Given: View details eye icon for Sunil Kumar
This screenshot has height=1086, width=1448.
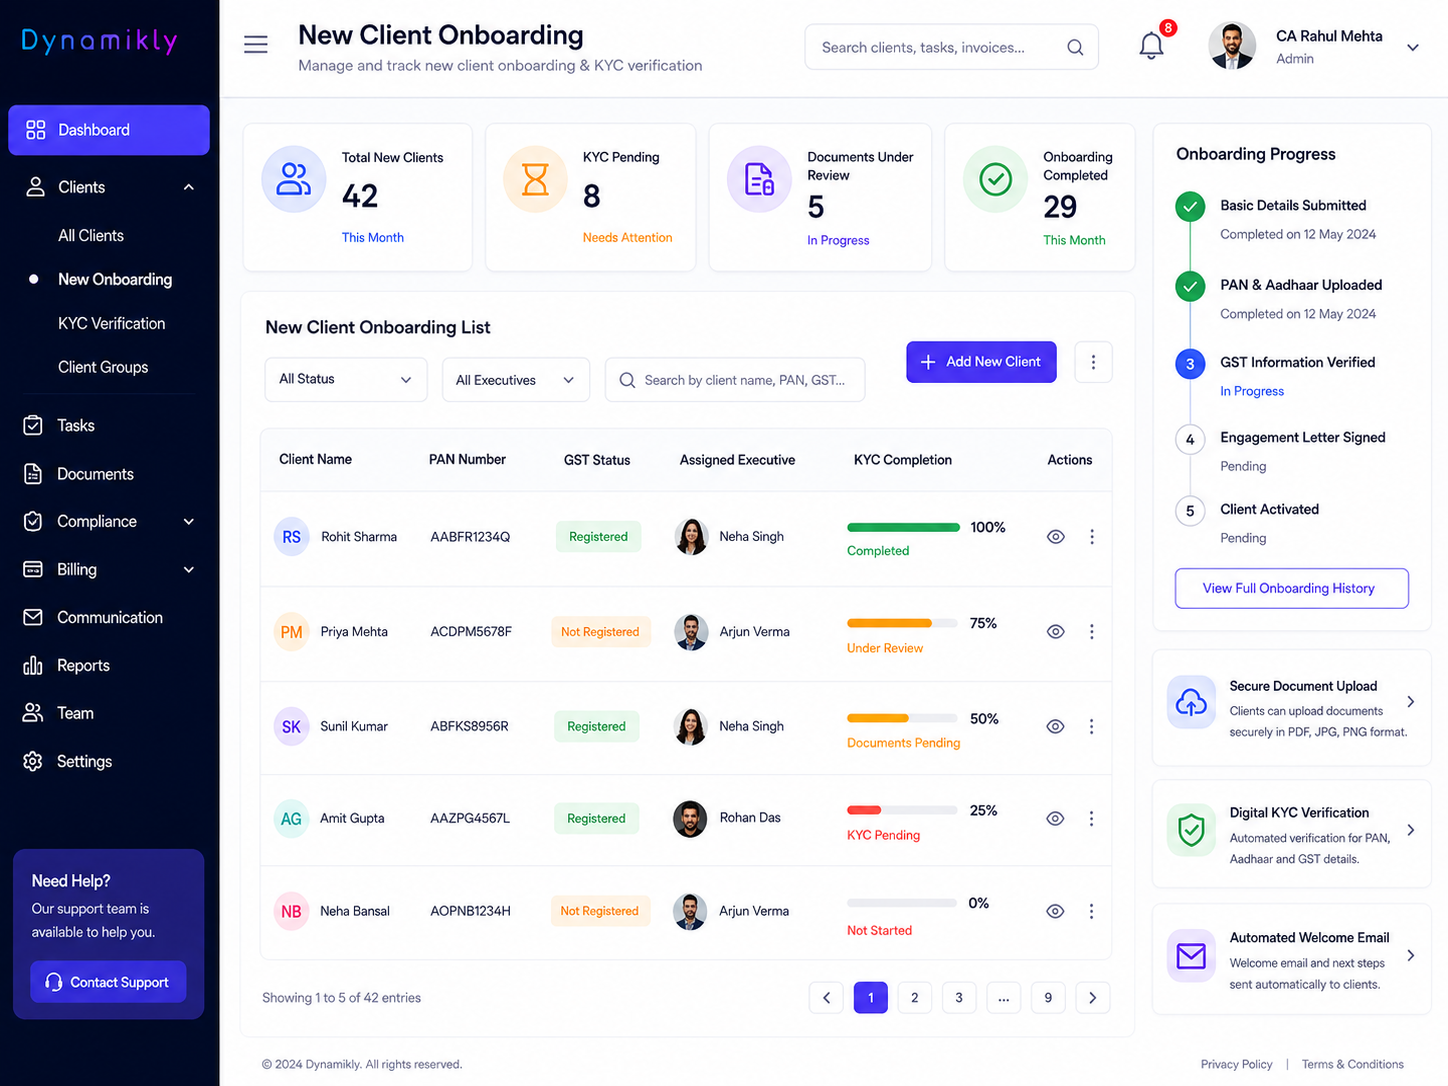Looking at the screenshot, I should pos(1055,727).
